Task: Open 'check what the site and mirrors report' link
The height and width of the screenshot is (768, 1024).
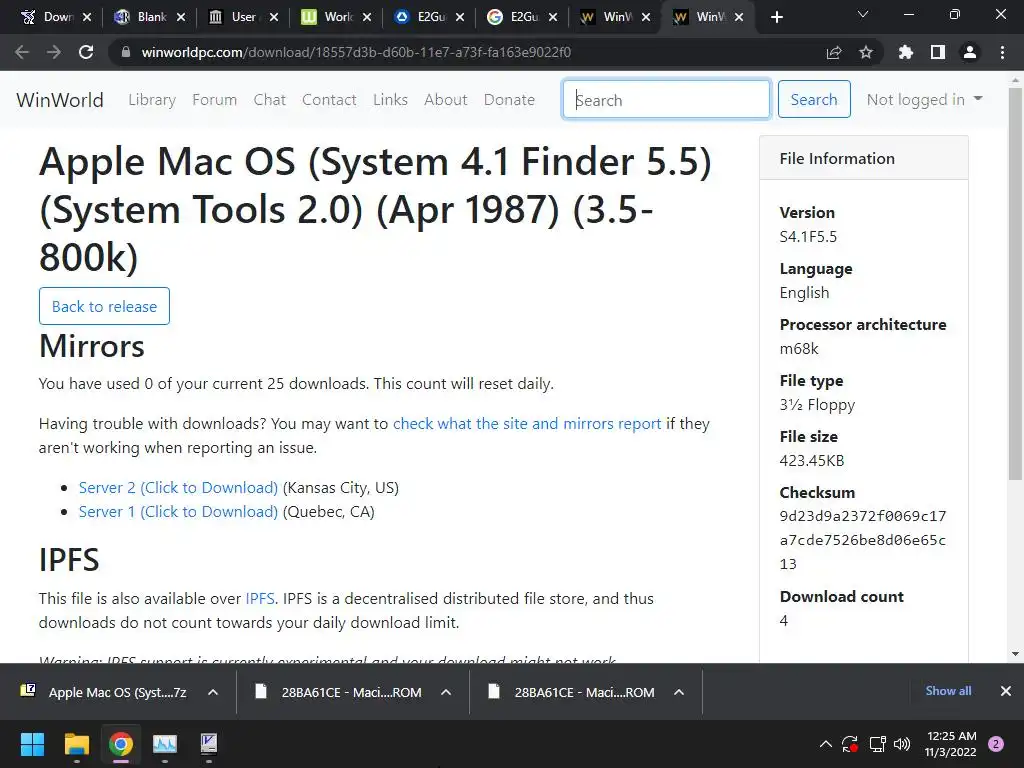Action: [x=527, y=424]
